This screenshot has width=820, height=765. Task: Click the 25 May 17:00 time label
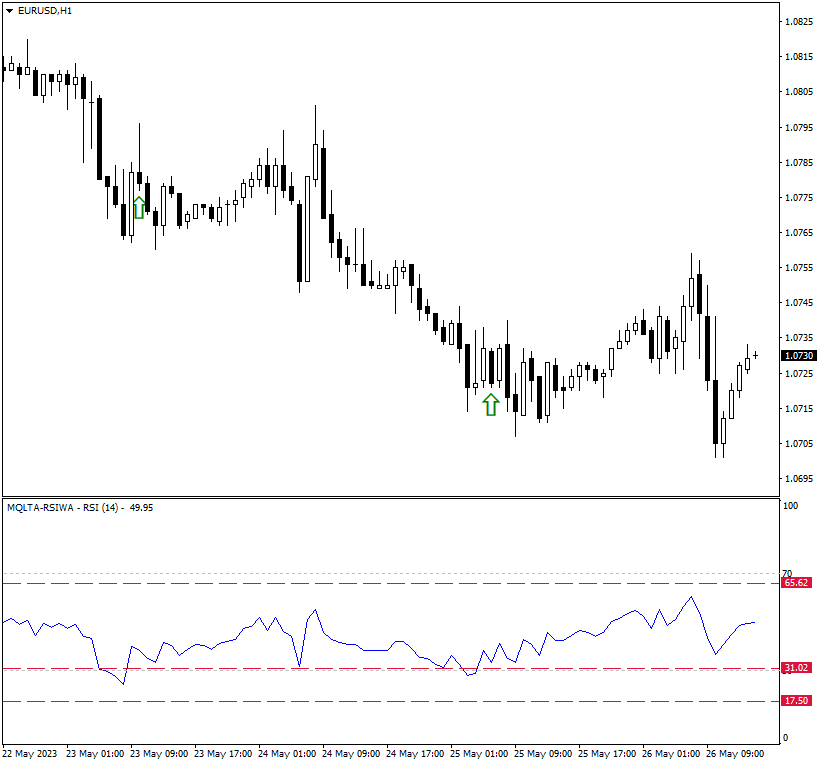[607, 754]
